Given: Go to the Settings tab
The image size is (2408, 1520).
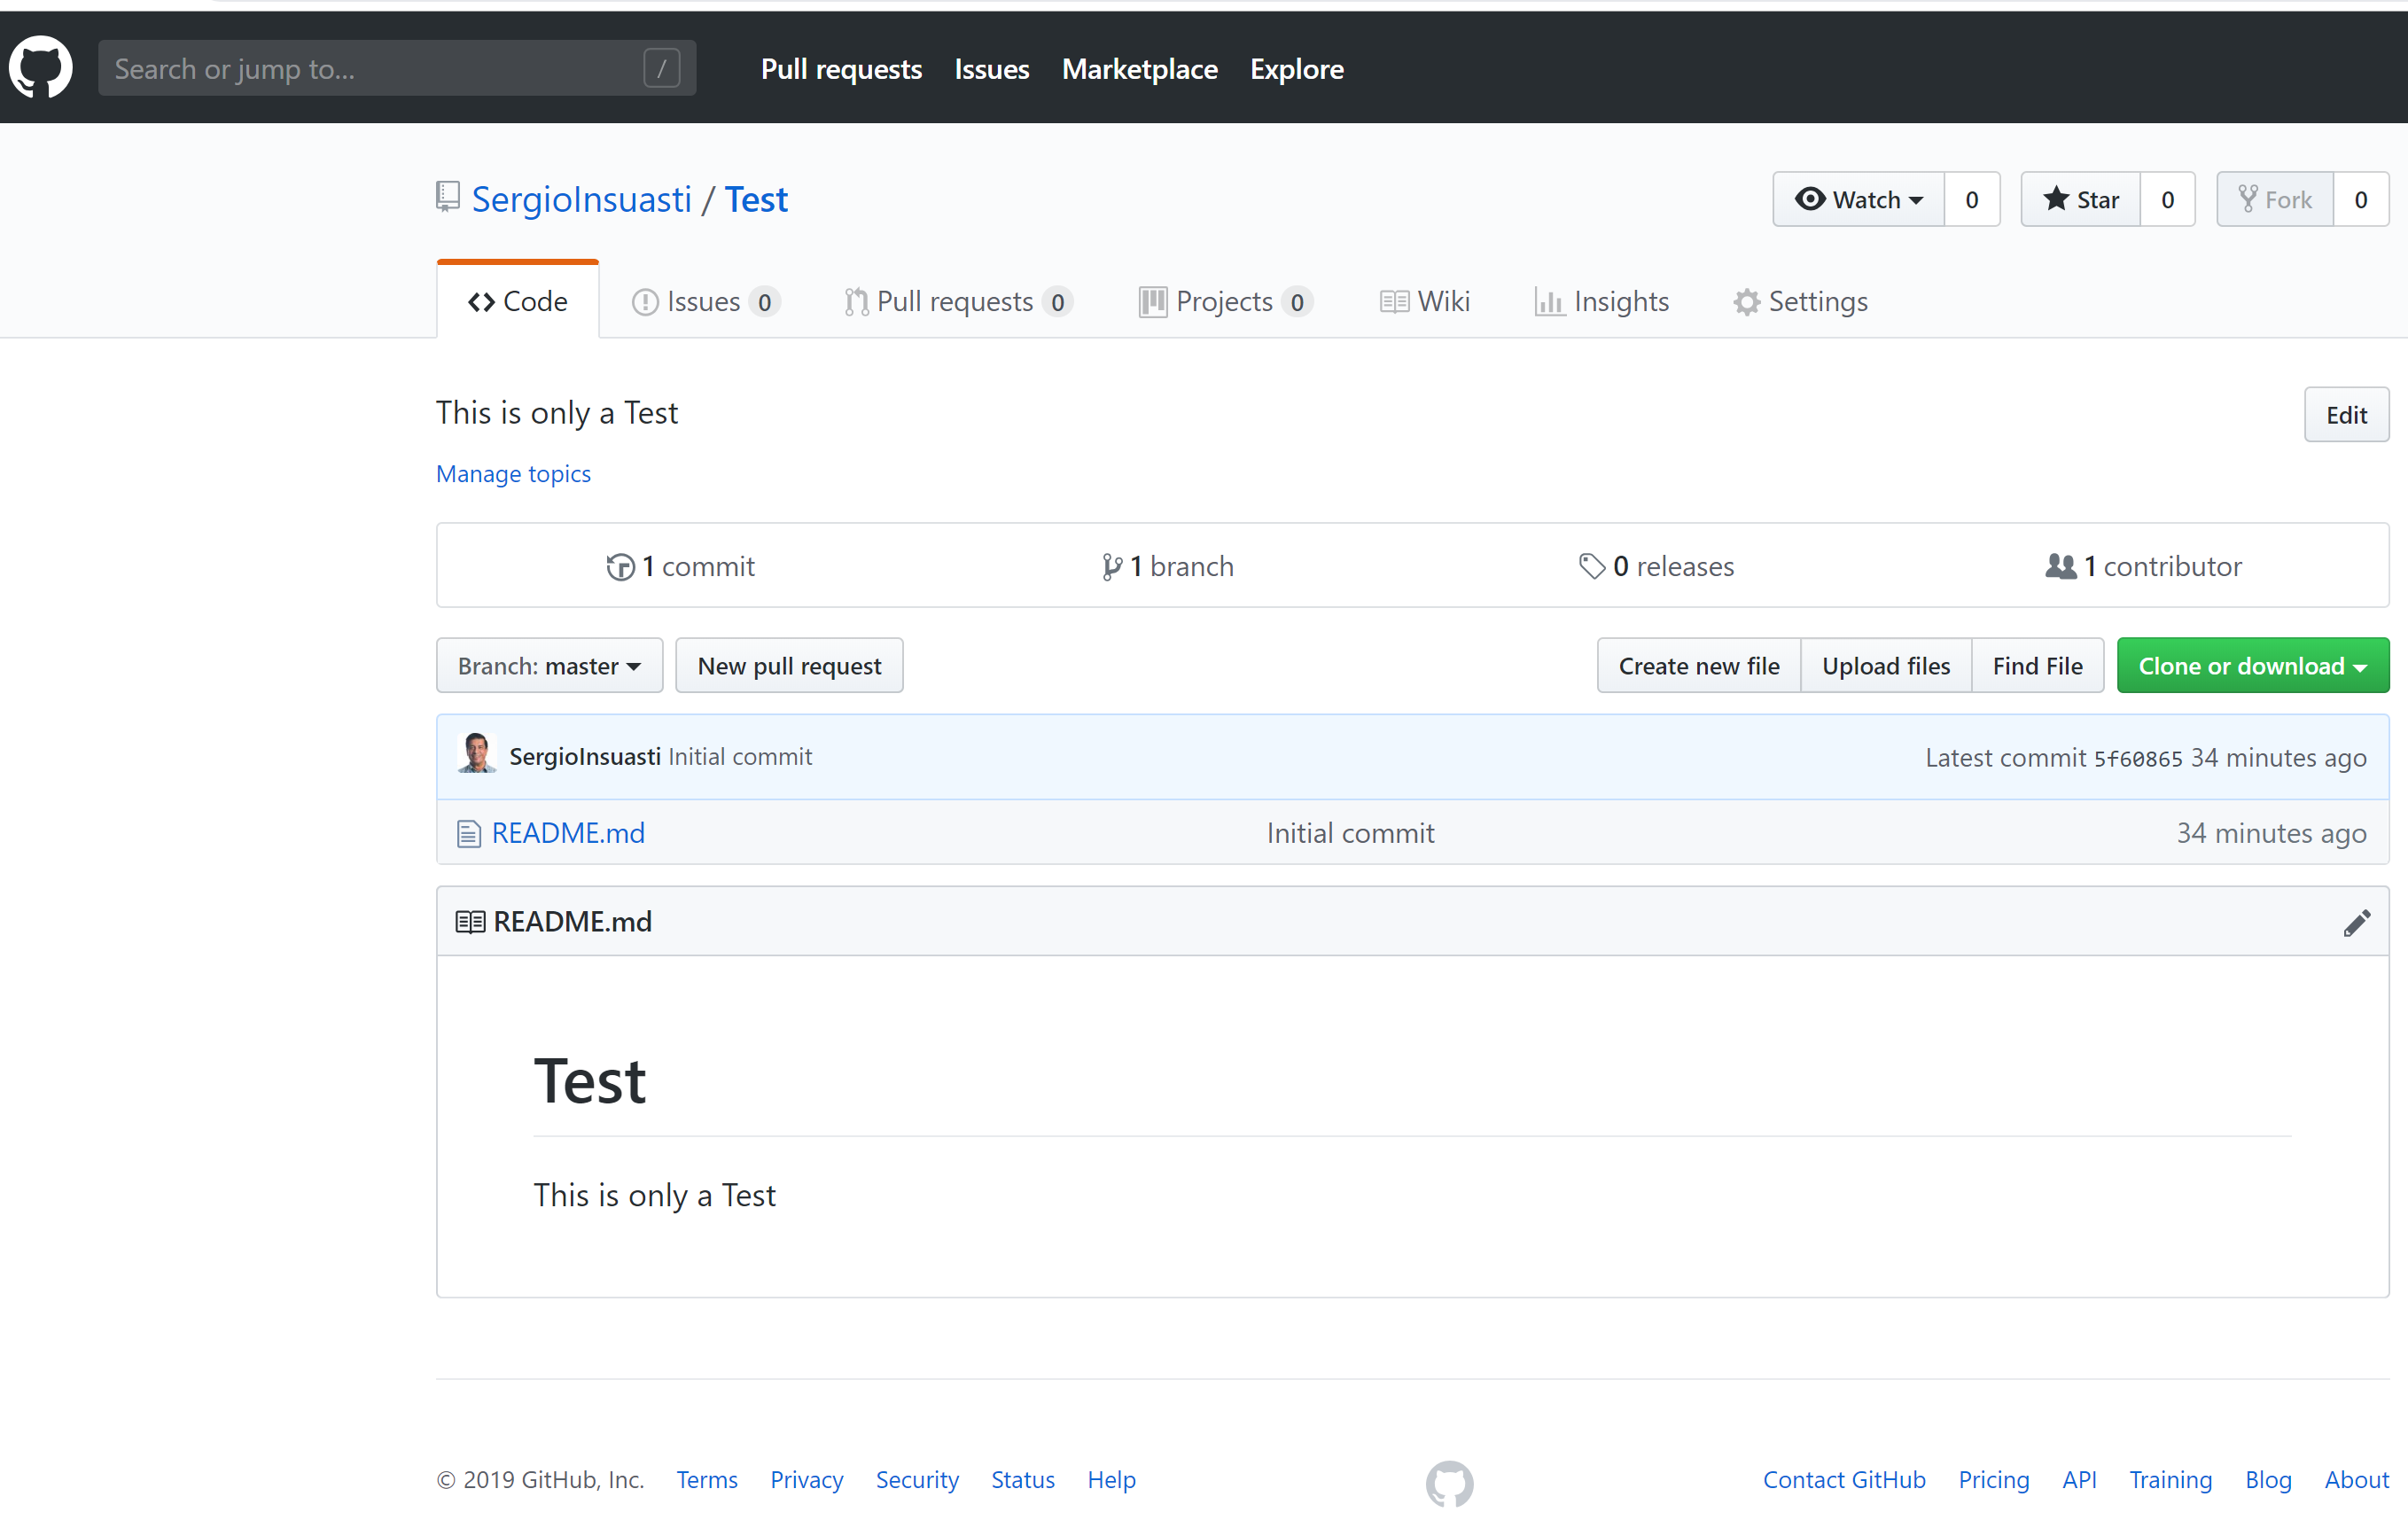Looking at the screenshot, I should pyautogui.click(x=1800, y=301).
